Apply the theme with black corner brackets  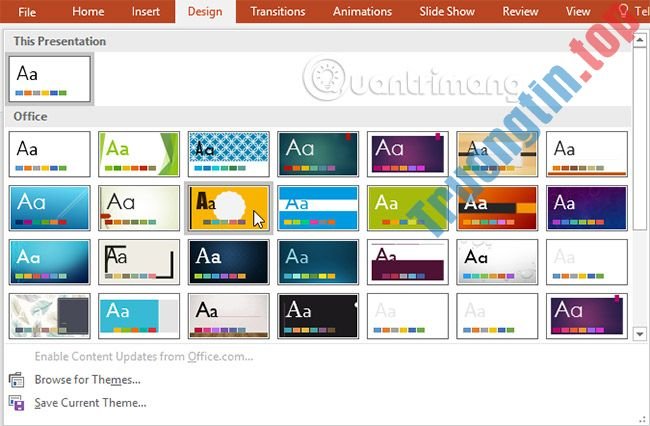pyautogui.click(x=139, y=262)
